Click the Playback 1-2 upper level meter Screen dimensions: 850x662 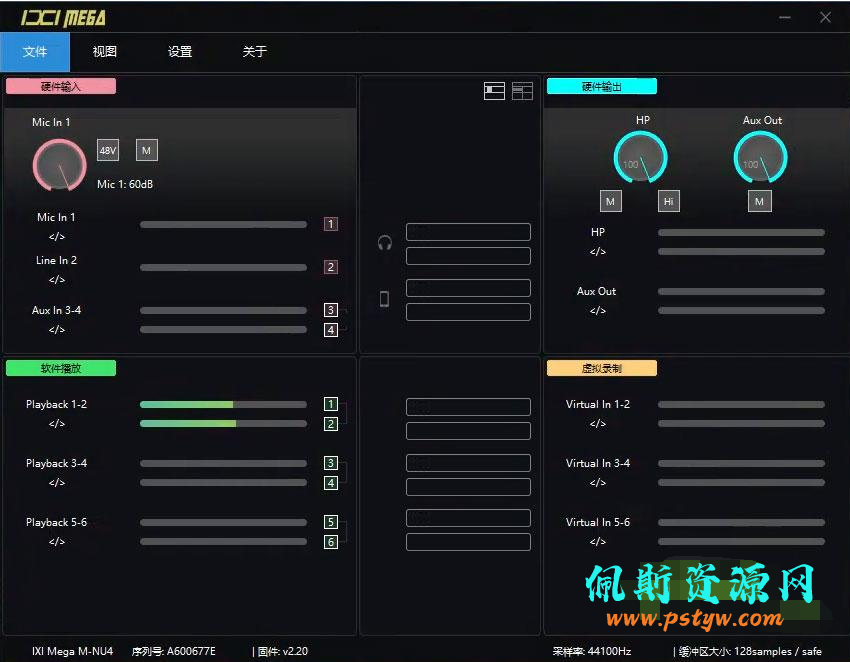(223, 404)
